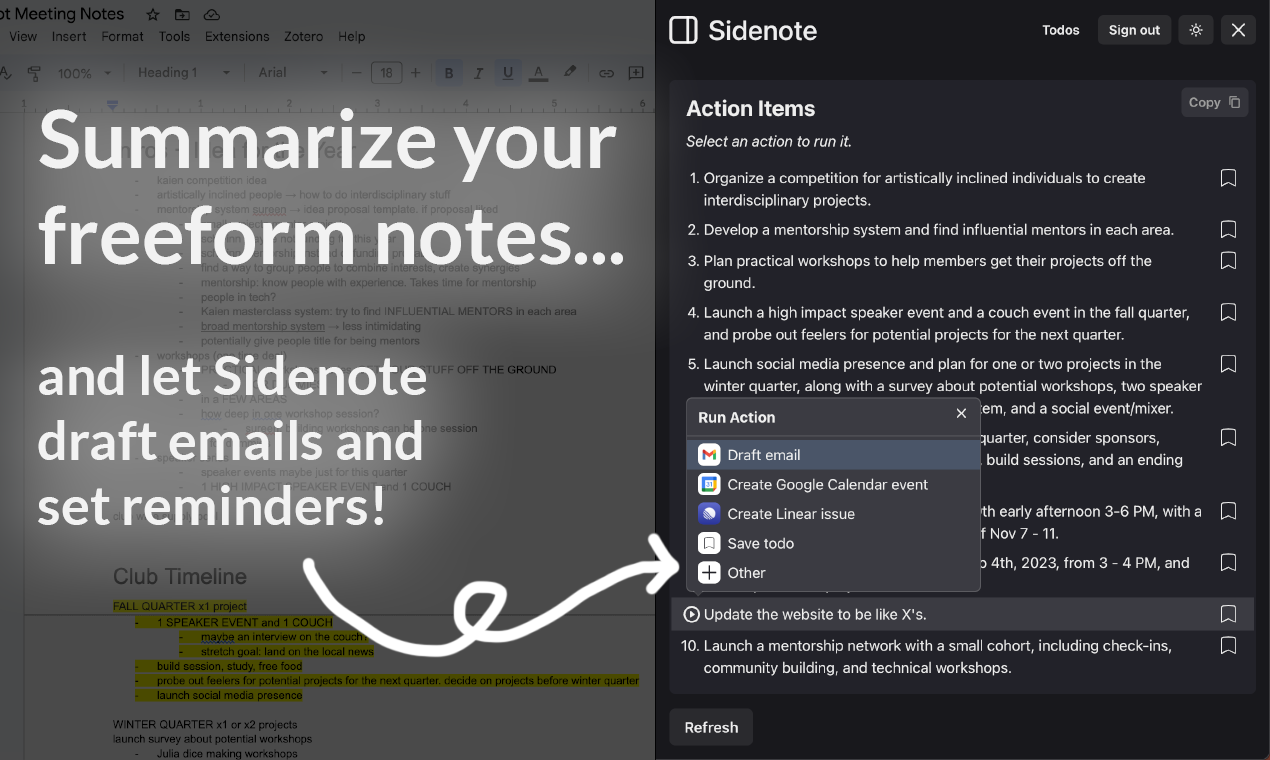Select Create Google Calendar event
The image size is (1270, 760).
click(x=833, y=484)
